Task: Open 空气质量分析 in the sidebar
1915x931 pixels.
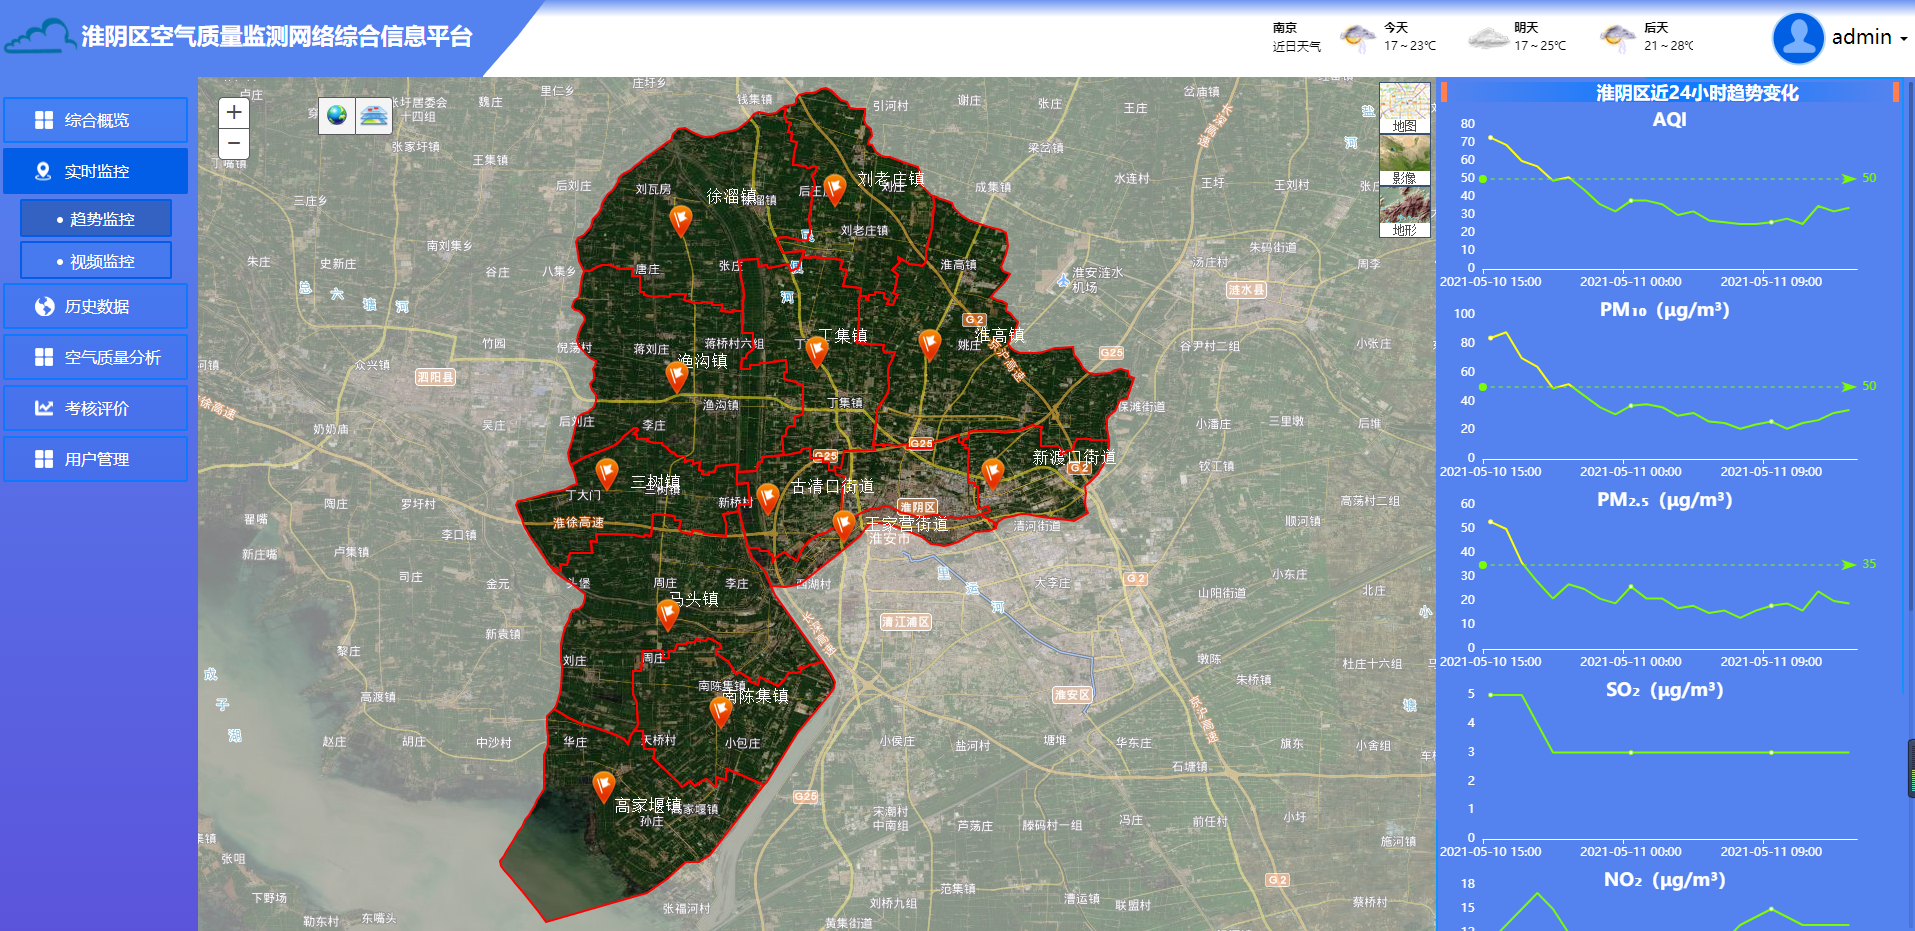Action: (x=96, y=357)
